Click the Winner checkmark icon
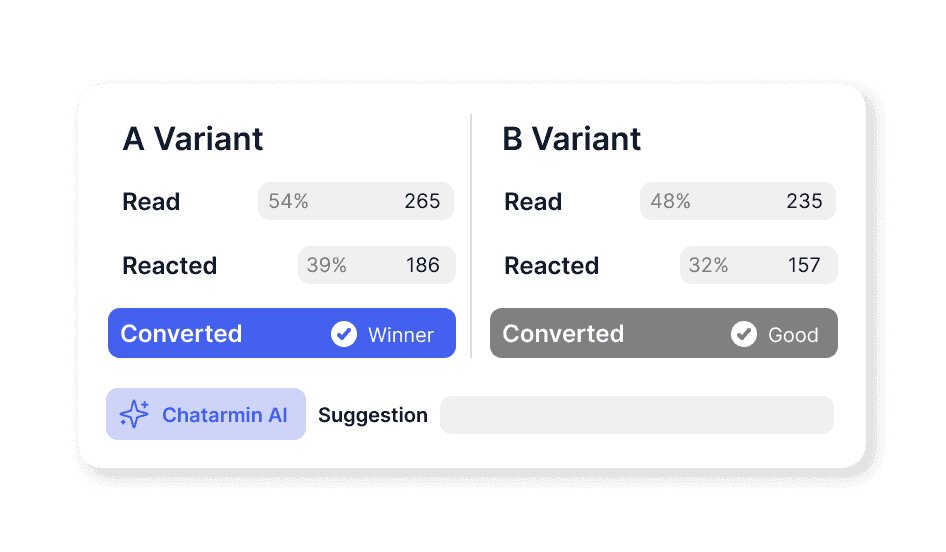This screenshot has height=552, width=946. pos(344,334)
